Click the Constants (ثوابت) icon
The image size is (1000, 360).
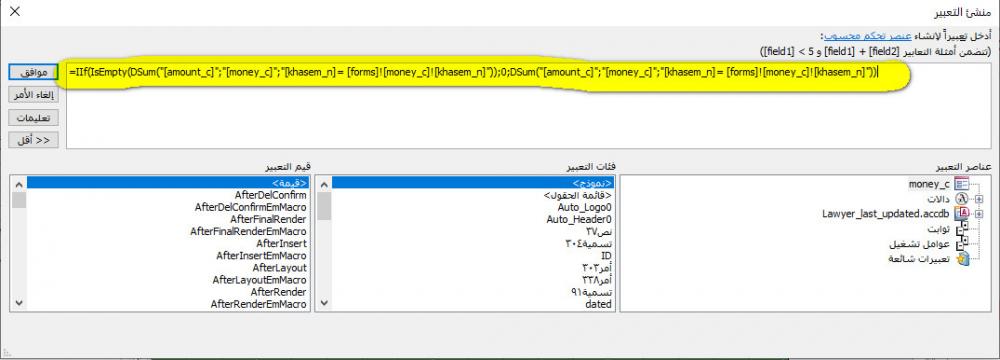(962, 229)
